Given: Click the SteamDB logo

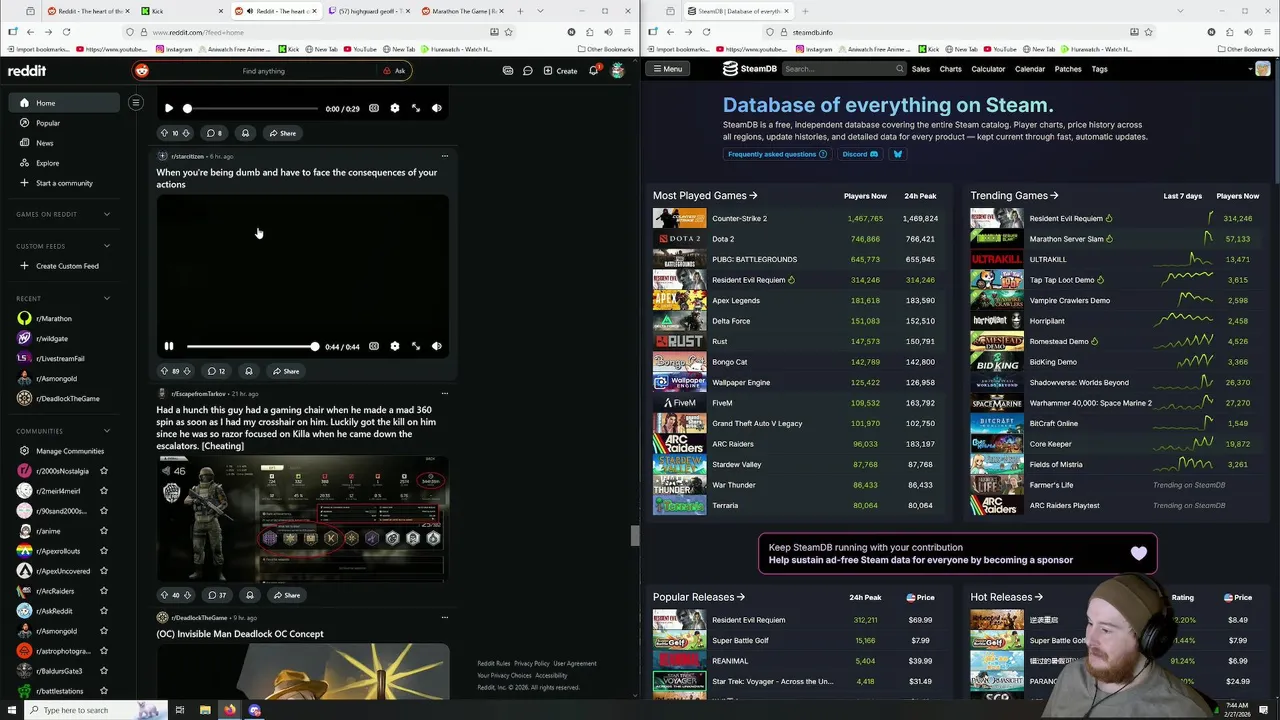Looking at the screenshot, I should 750,69.
